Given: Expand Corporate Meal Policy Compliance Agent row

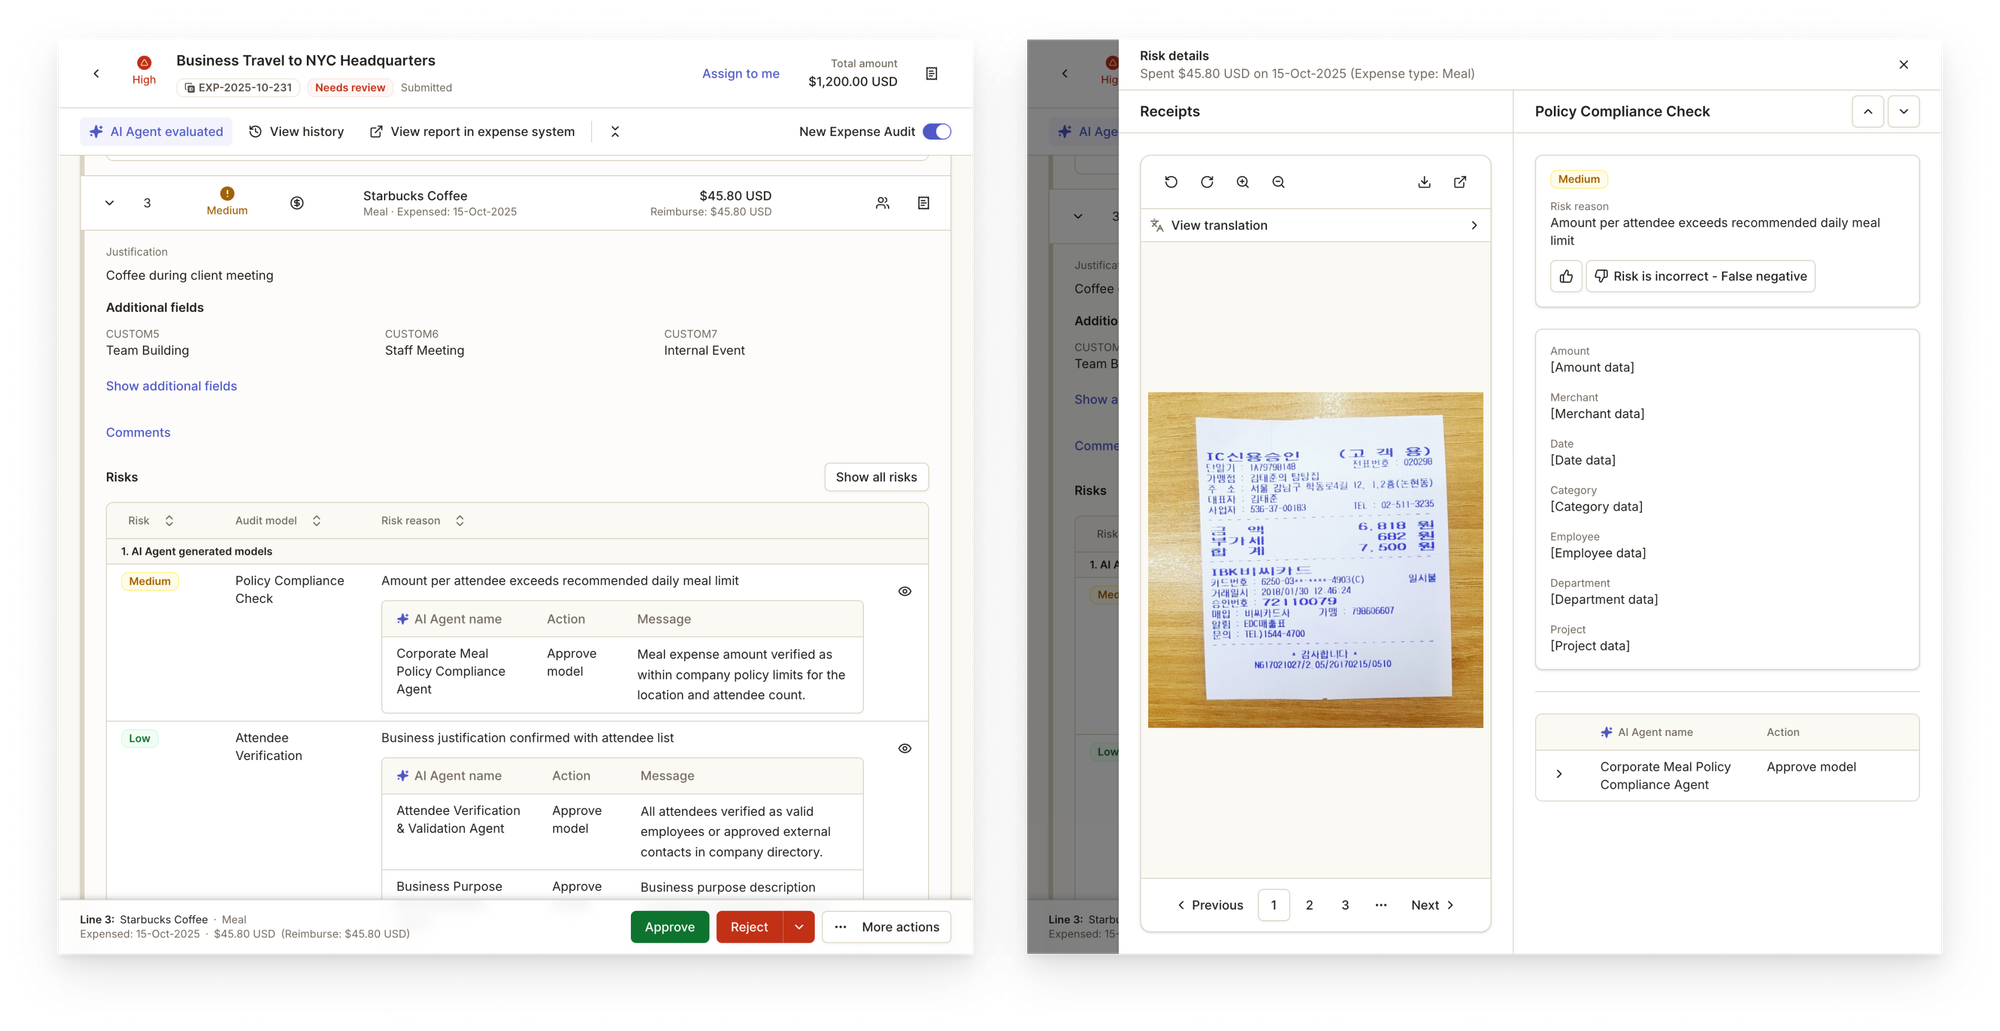Looking at the screenshot, I should click(1559, 774).
